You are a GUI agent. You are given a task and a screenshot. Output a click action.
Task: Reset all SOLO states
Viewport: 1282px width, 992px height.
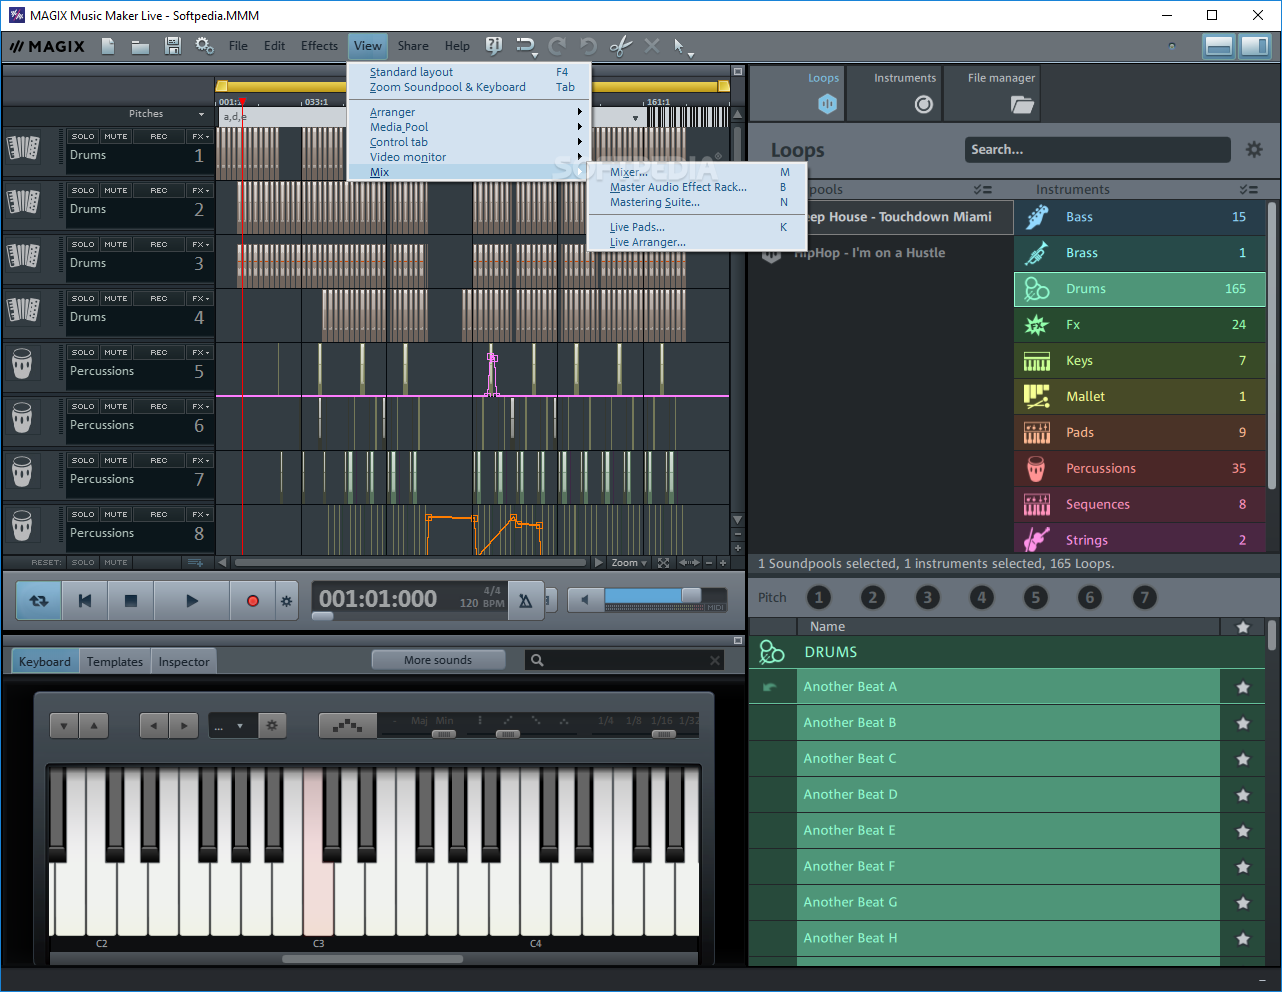[83, 563]
